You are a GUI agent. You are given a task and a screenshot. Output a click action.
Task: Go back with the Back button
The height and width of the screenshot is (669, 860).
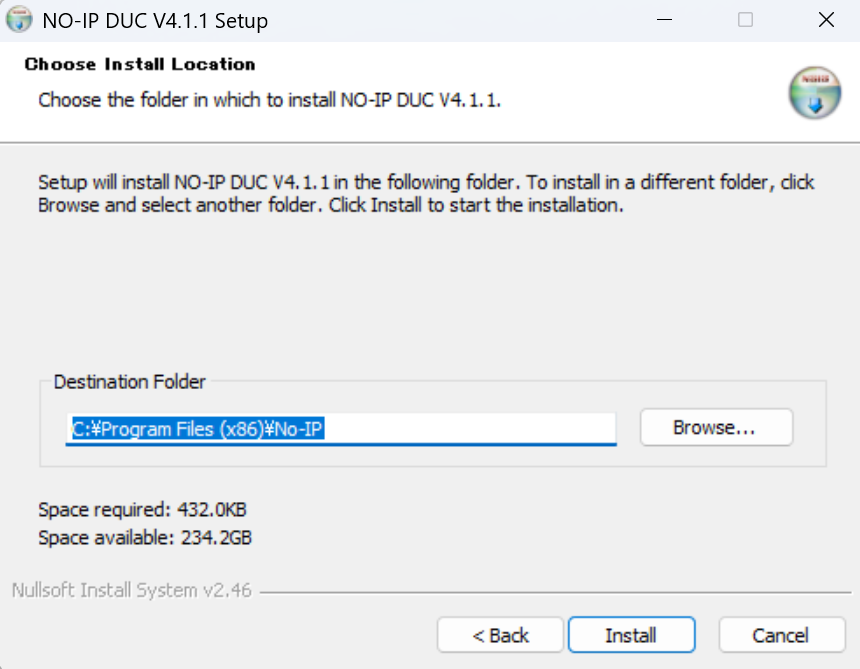click(x=501, y=635)
